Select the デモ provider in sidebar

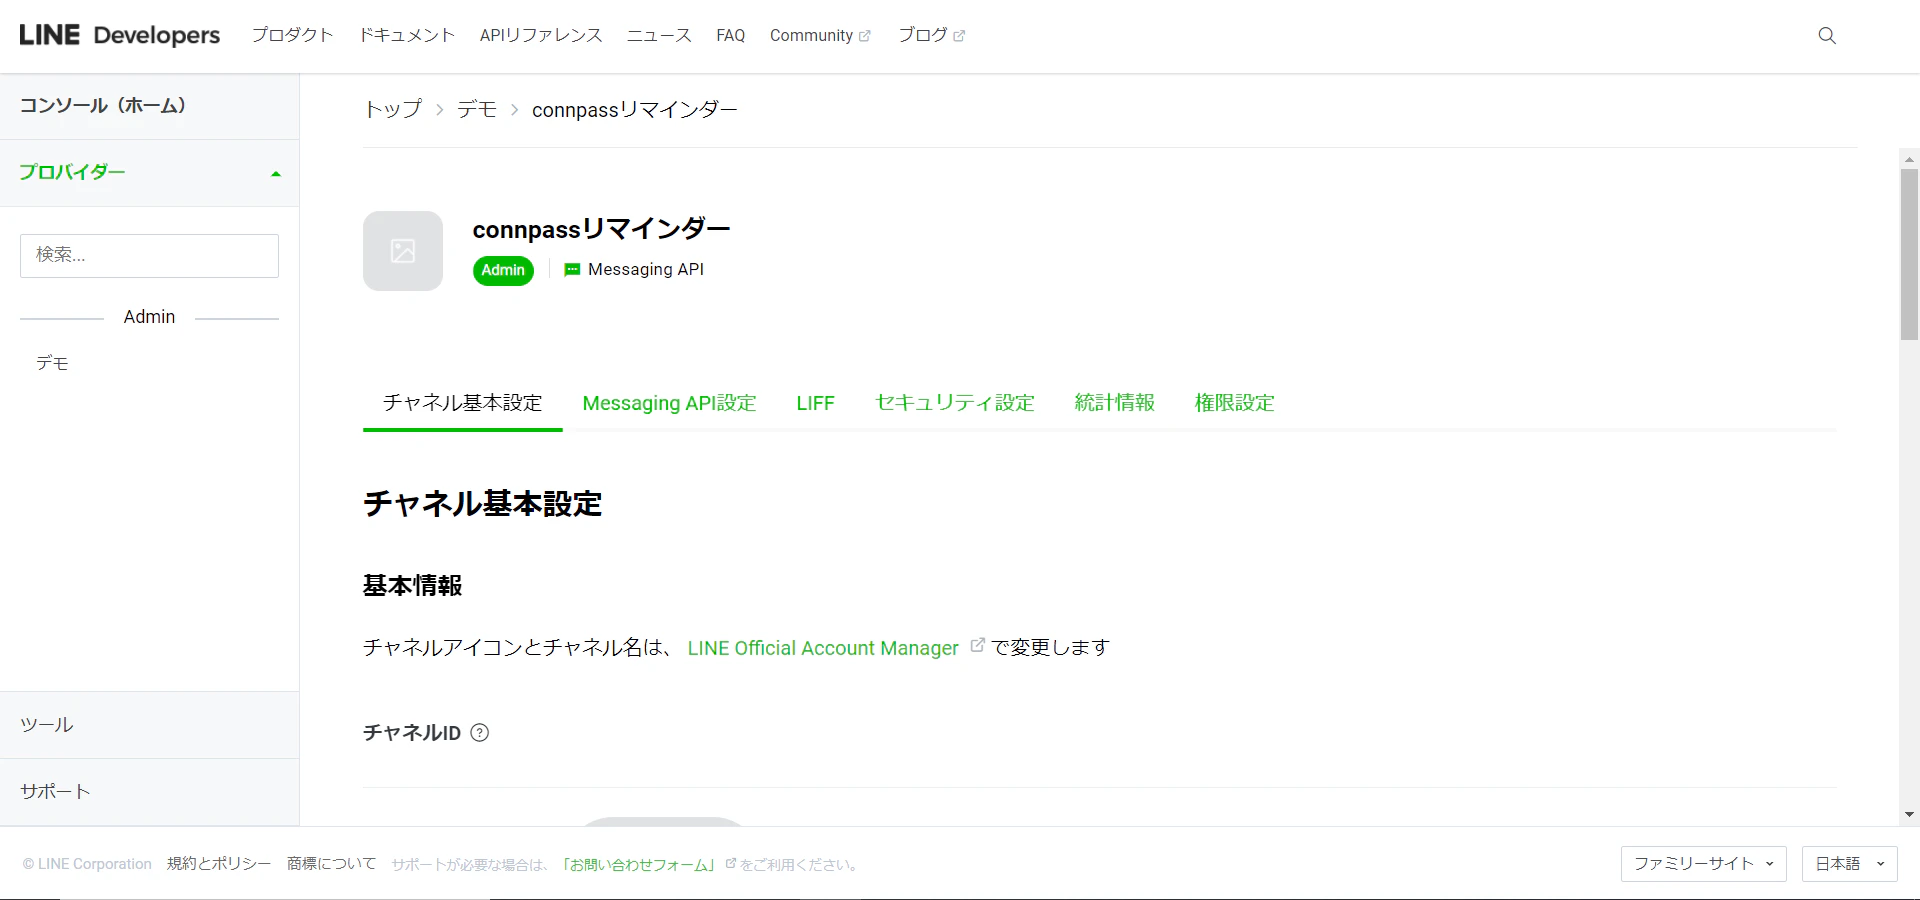pyautogui.click(x=52, y=363)
